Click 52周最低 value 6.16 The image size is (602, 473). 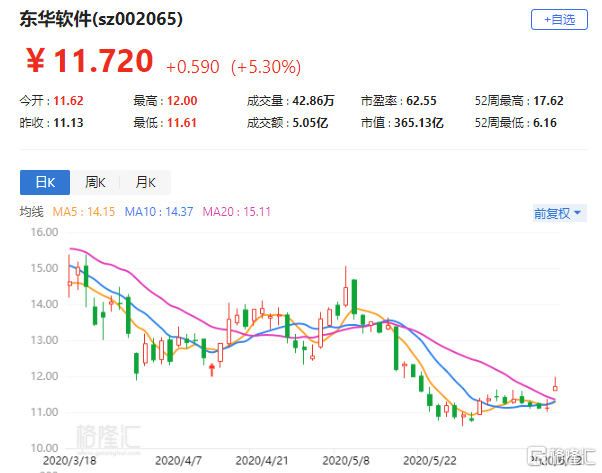tap(545, 123)
